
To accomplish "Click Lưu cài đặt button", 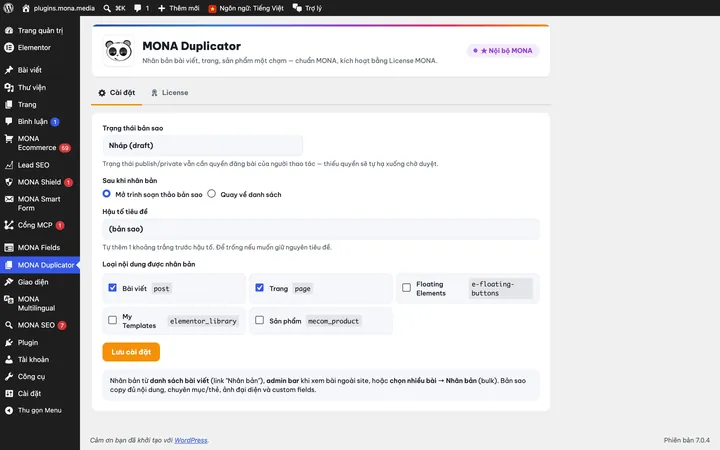I will click(x=131, y=352).
